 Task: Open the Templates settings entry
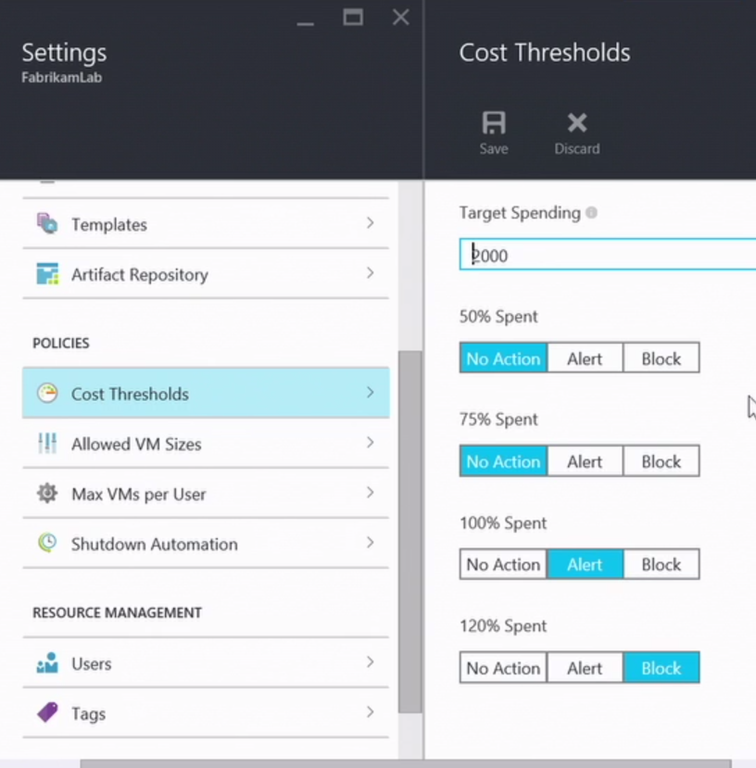point(206,223)
